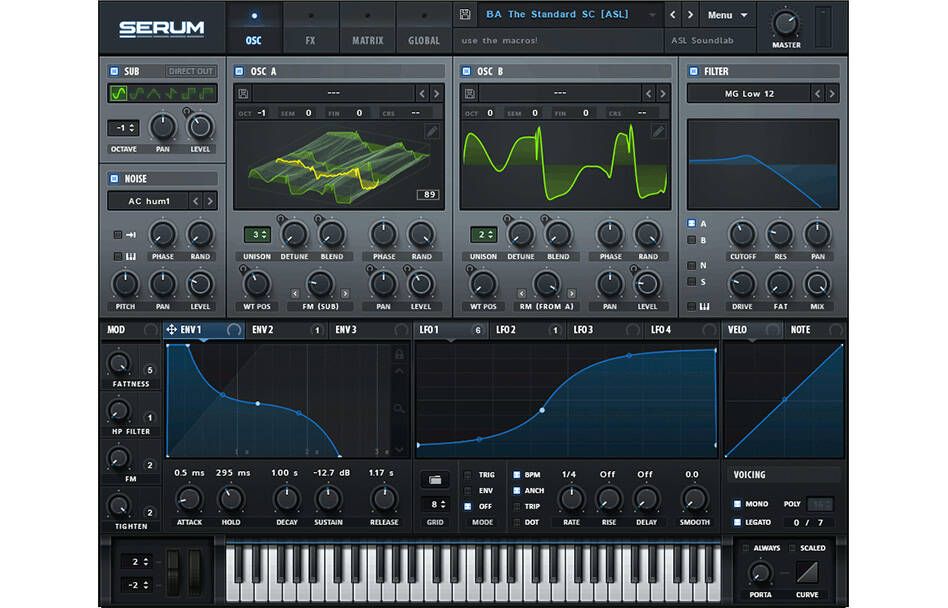Screen dimensions: 948x608
Task: Toggle the SUB oscillator on/off
Action: pyautogui.click(x=114, y=71)
